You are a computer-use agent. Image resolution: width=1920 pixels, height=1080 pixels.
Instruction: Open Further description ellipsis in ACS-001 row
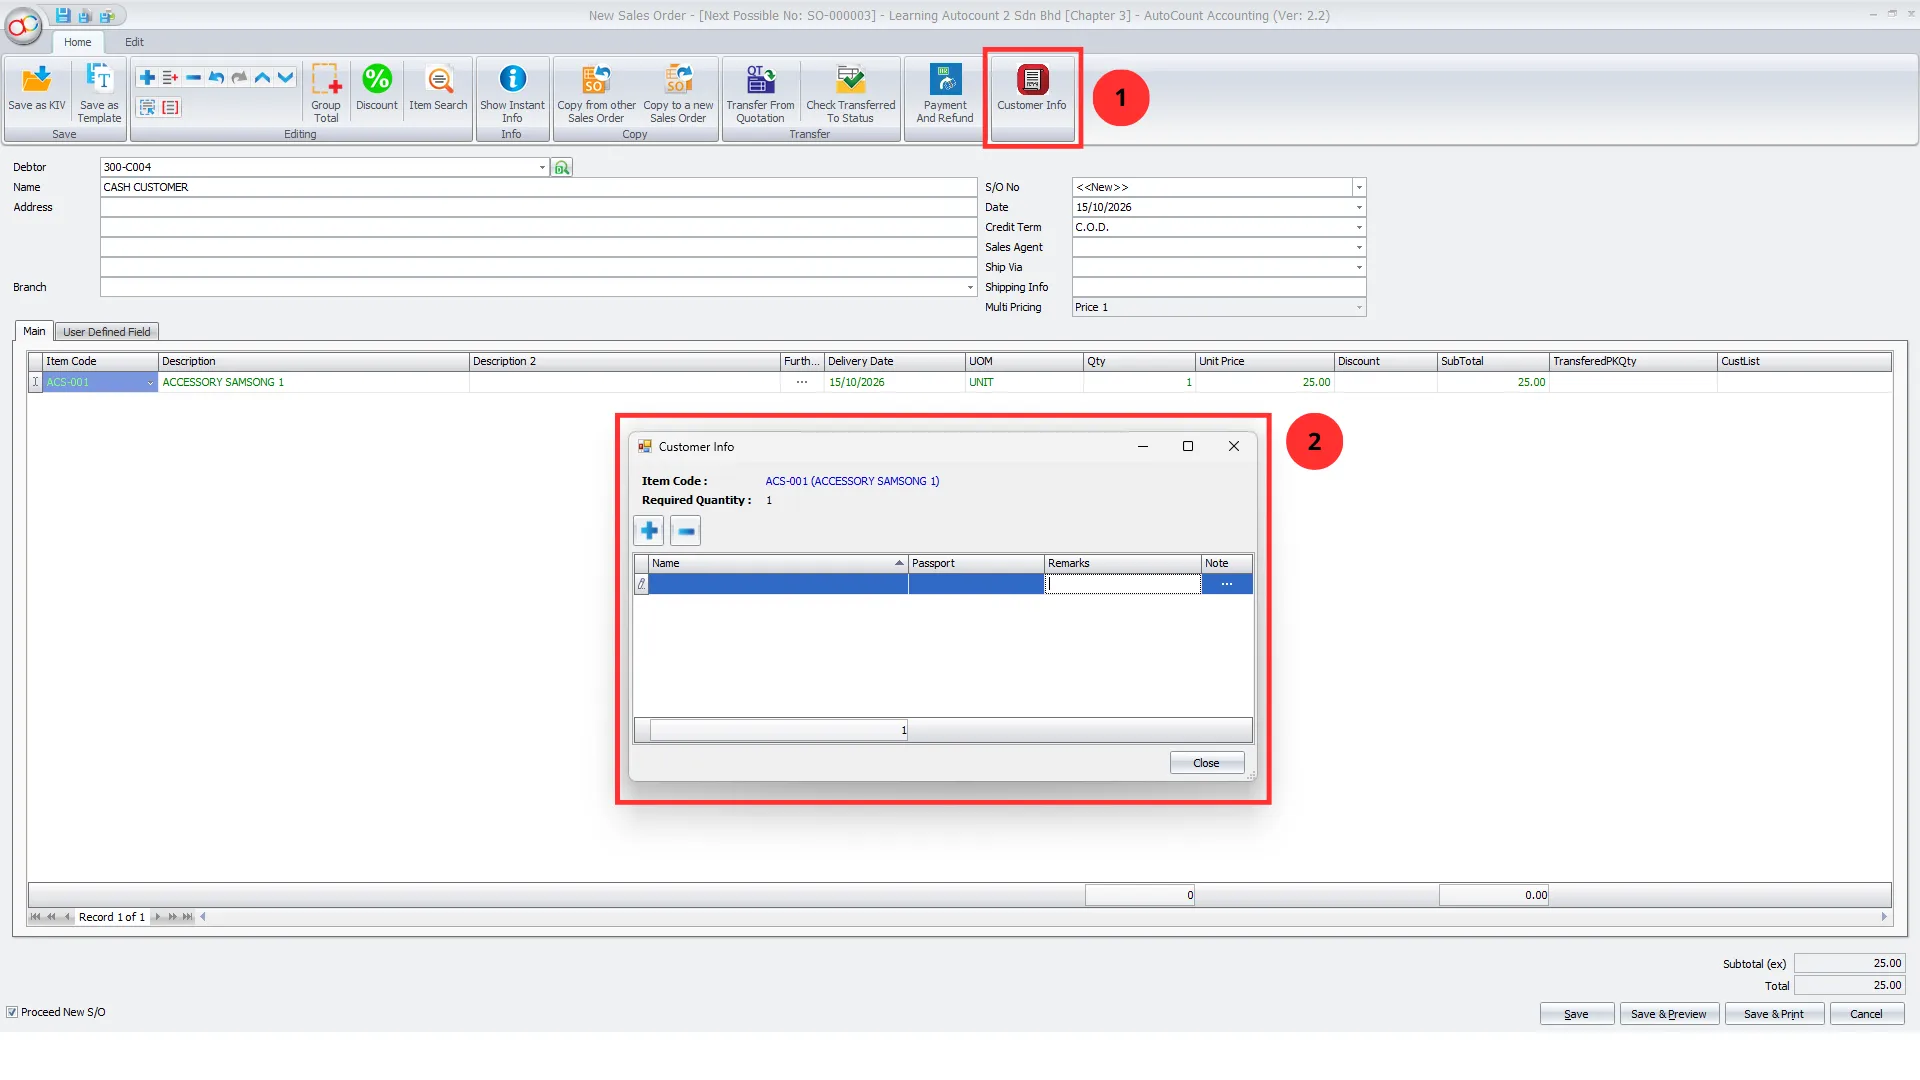801,382
